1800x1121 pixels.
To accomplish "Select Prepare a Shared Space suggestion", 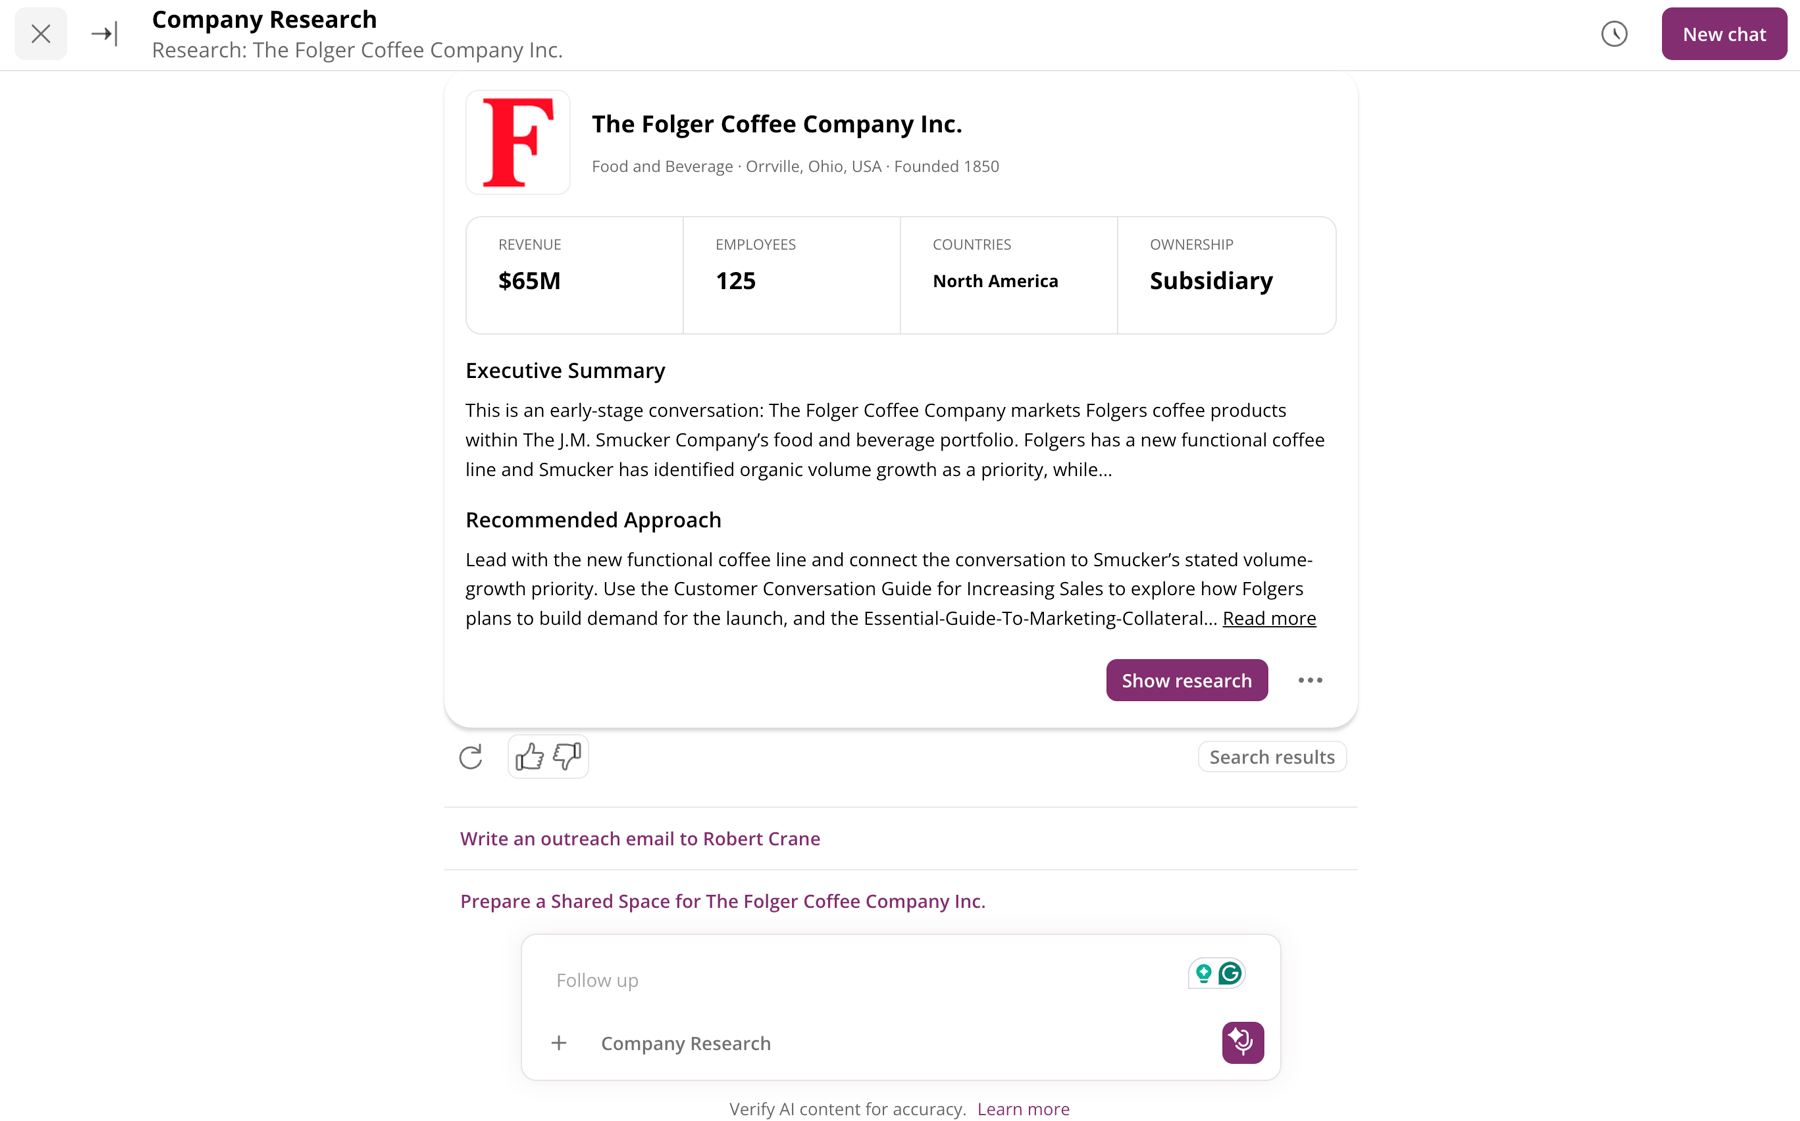I will pyautogui.click(x=722, y=901).
